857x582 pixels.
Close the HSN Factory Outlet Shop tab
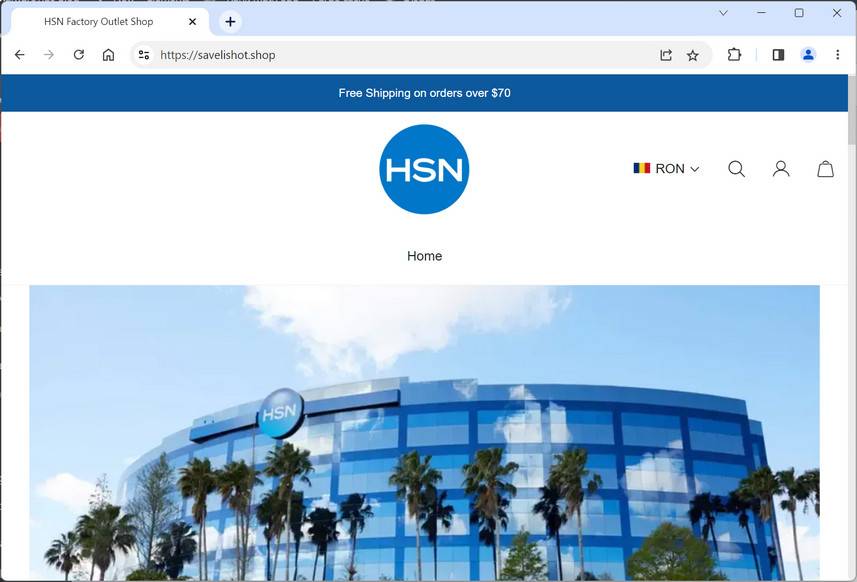pos(192,21)
